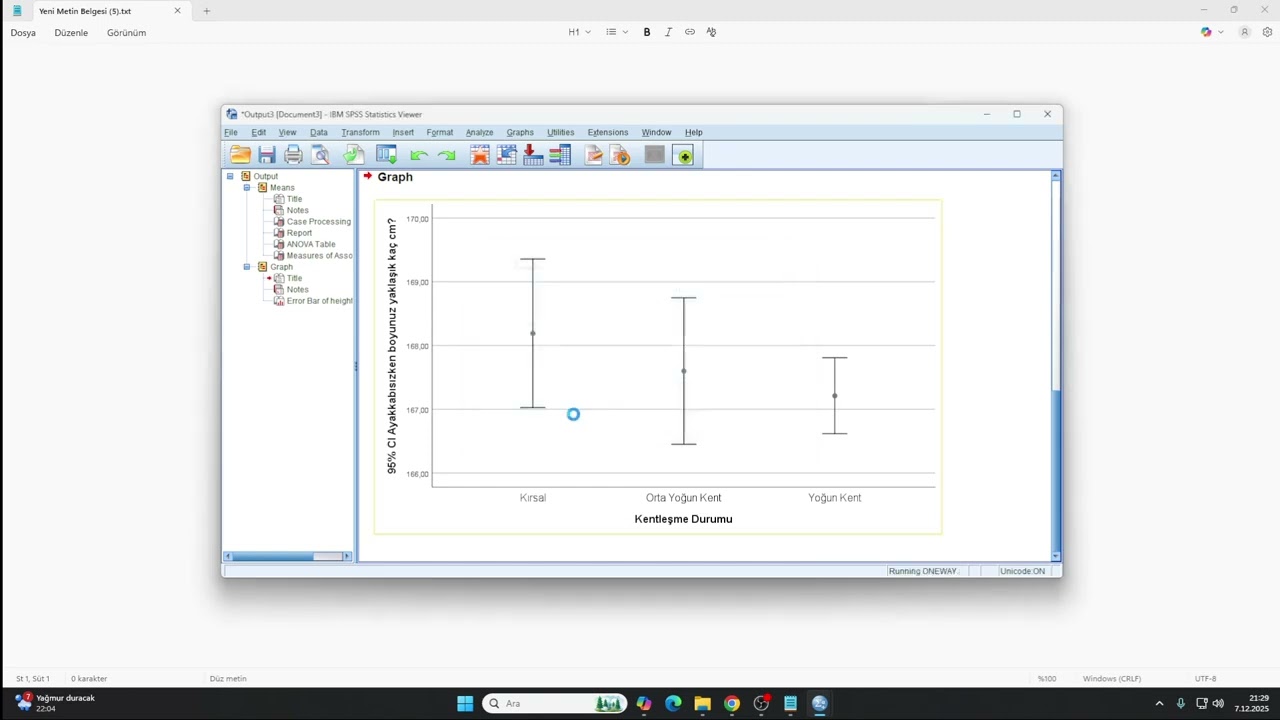Click the Windows Start button
The width and height of the screenshot is (1280, 720).
coord(465,703)
